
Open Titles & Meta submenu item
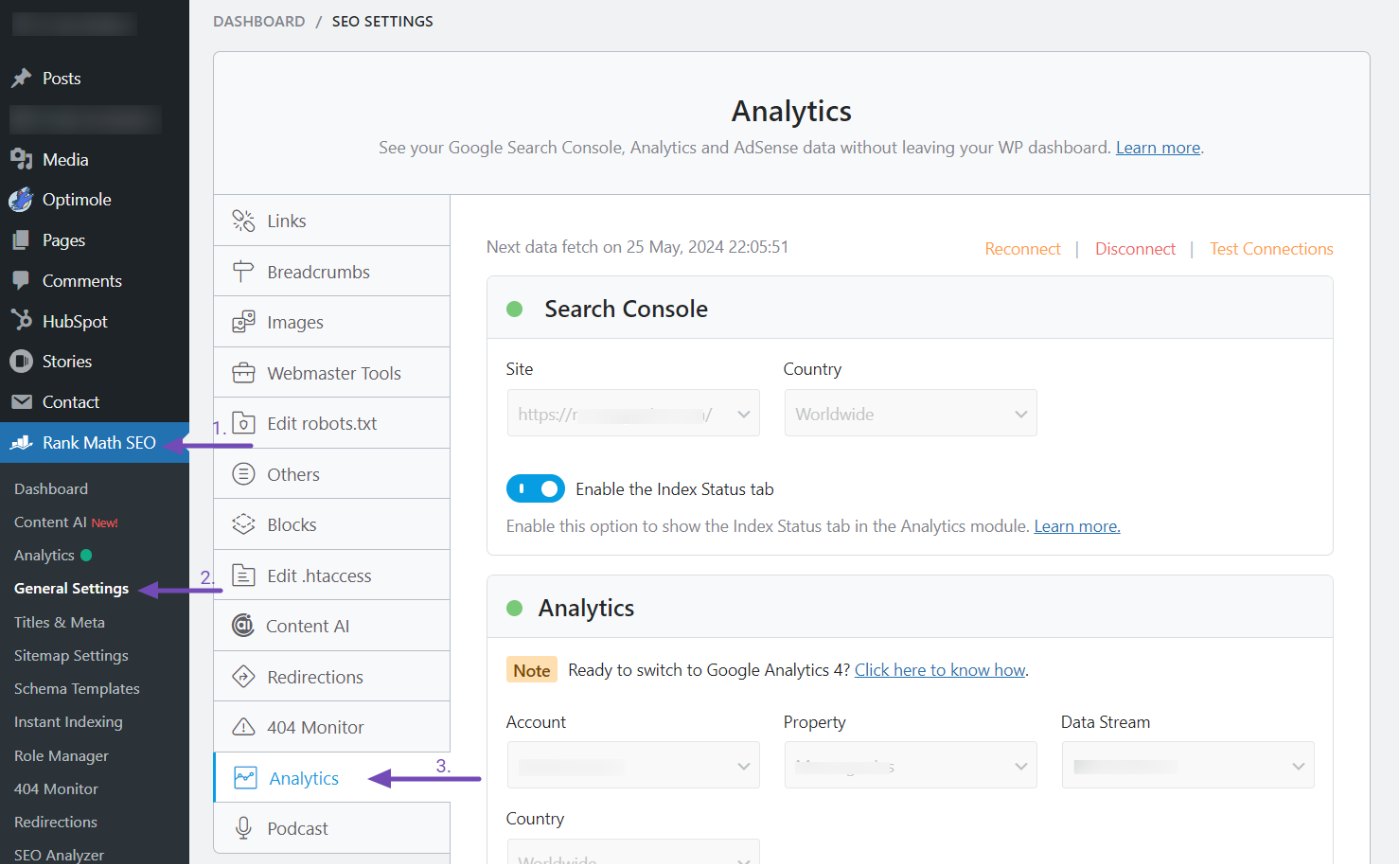pyautogui.click(x=59, y=622)
